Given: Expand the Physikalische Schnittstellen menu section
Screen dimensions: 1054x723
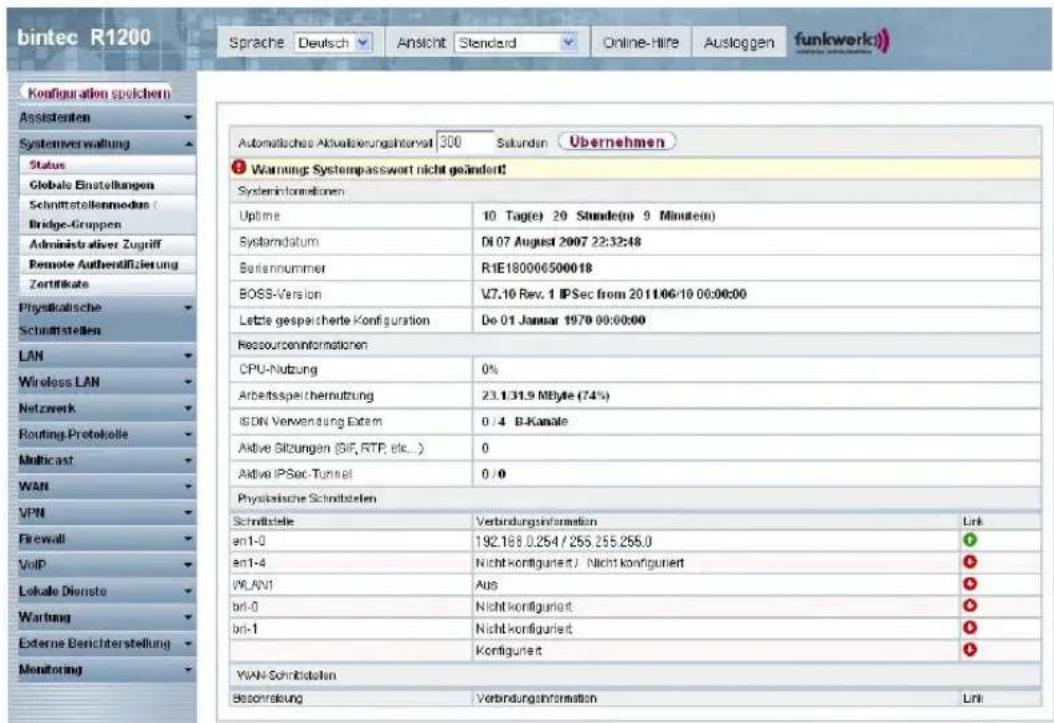Looking at the screenshot, I should (x=104, y=318).
